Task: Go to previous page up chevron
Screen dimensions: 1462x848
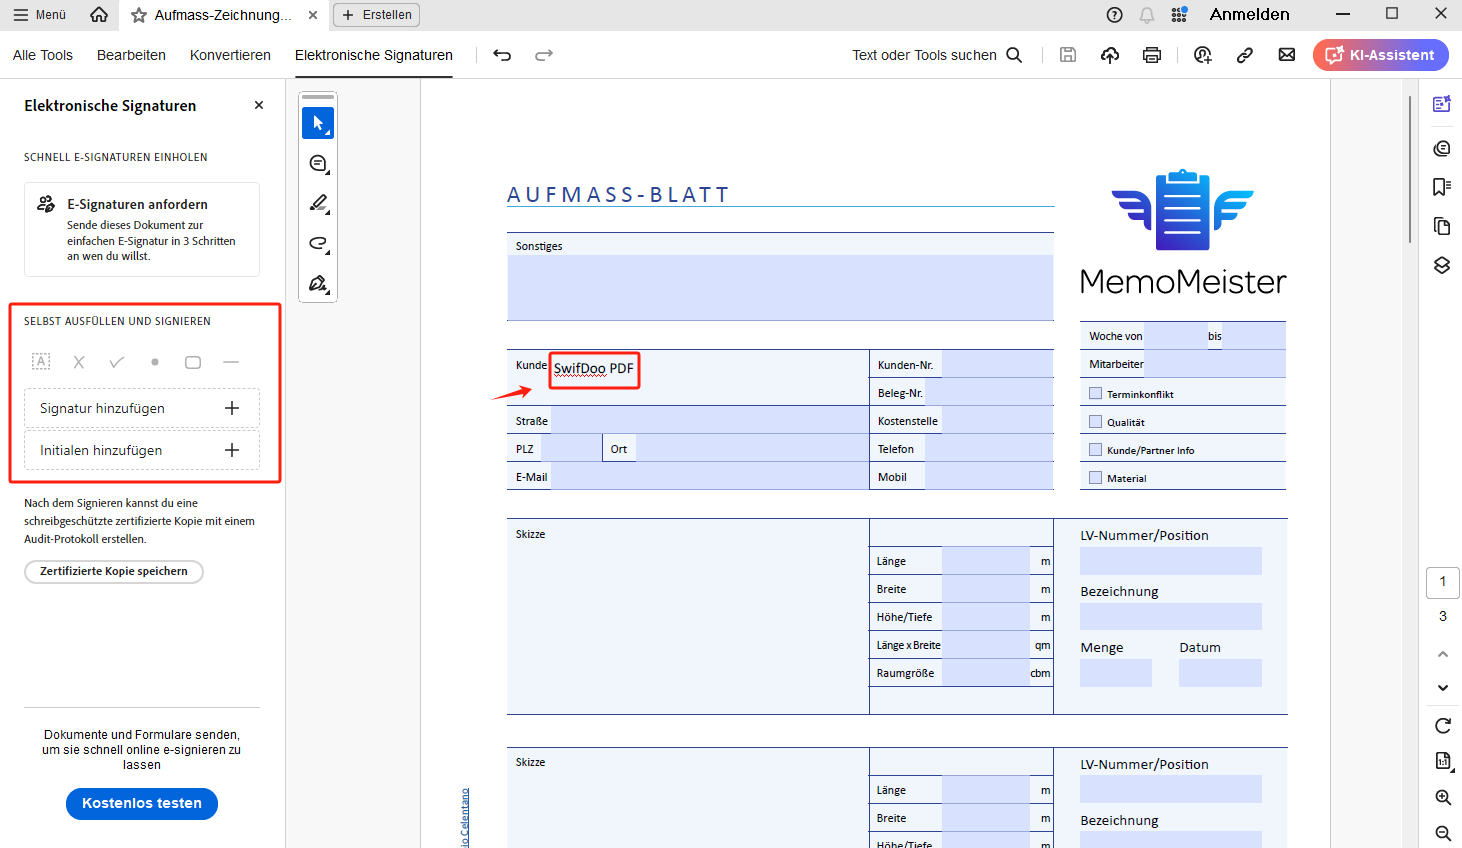Action: coord(1442,654)
